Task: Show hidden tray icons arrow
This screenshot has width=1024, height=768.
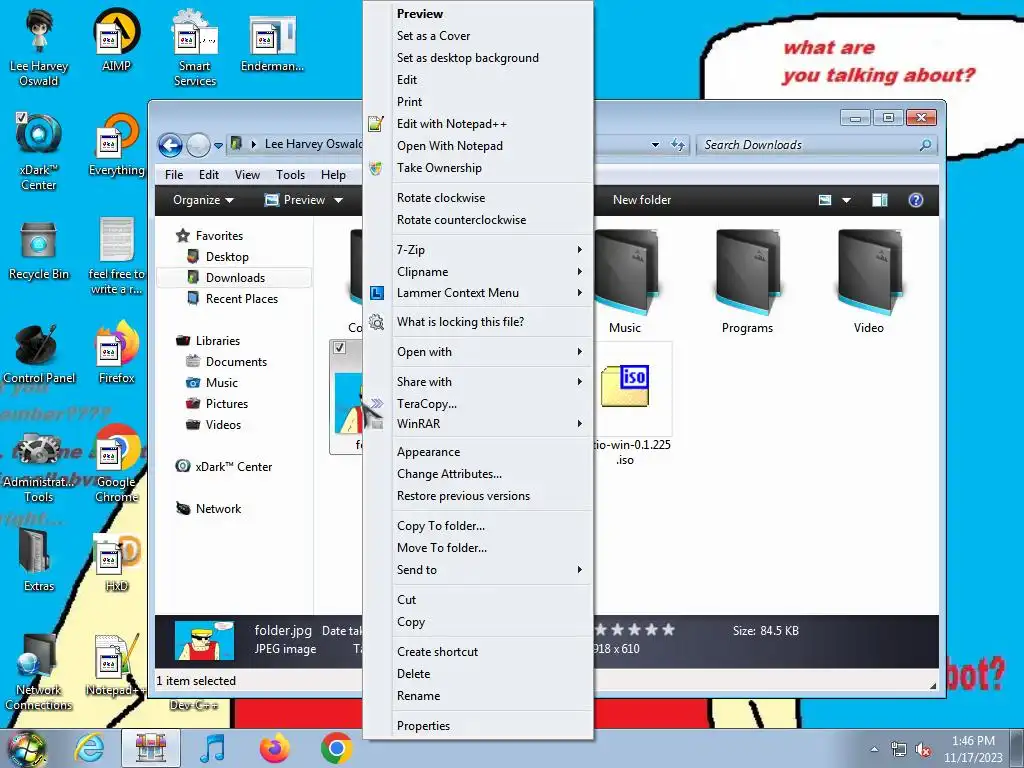Action: pyautogui.click(x=874, y=750)
